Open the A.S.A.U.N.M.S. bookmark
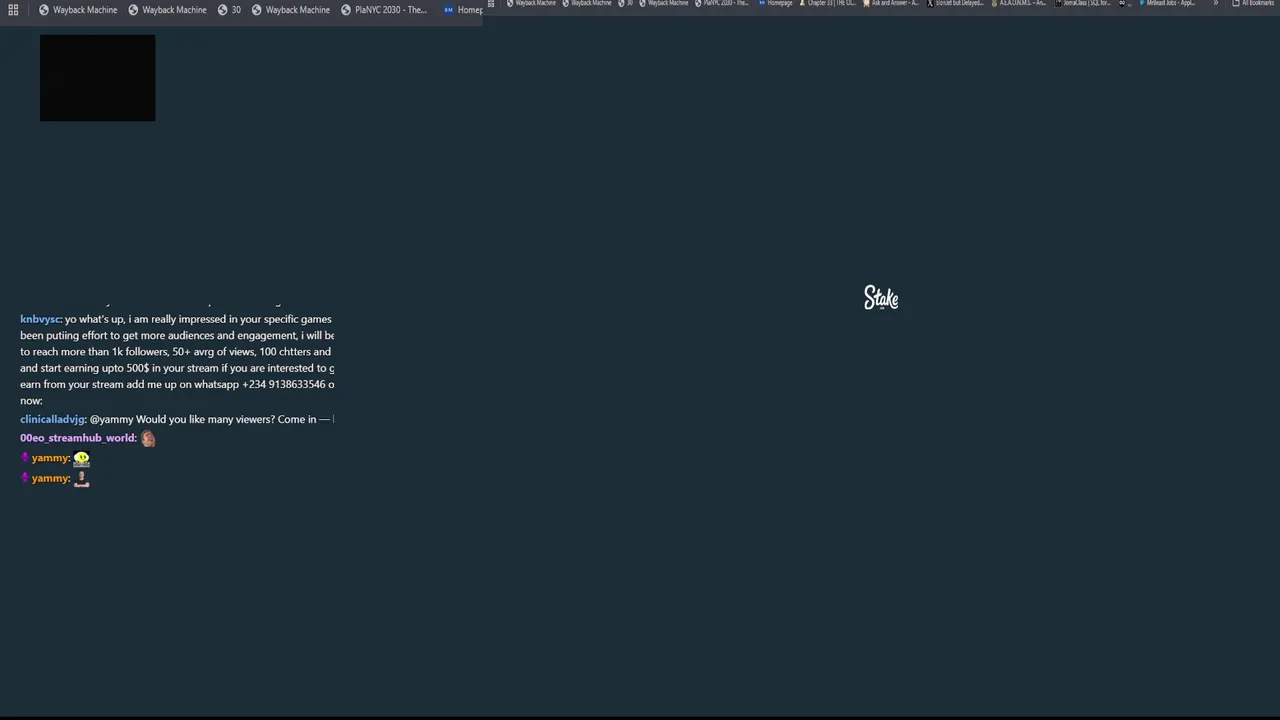The image size is (1280, 720). [1020, 3]
